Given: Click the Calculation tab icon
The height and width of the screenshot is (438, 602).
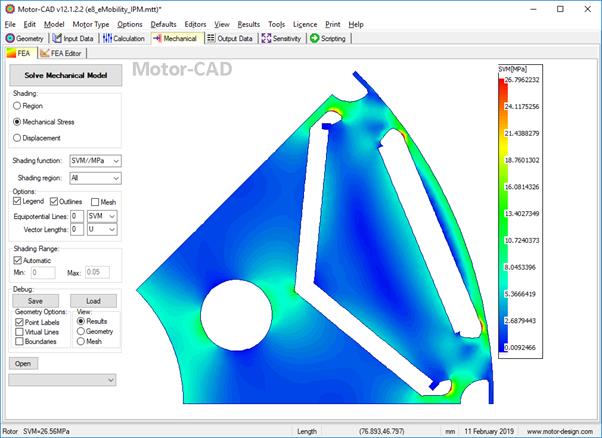Looking at the screenshot, I should click(108, 38).
